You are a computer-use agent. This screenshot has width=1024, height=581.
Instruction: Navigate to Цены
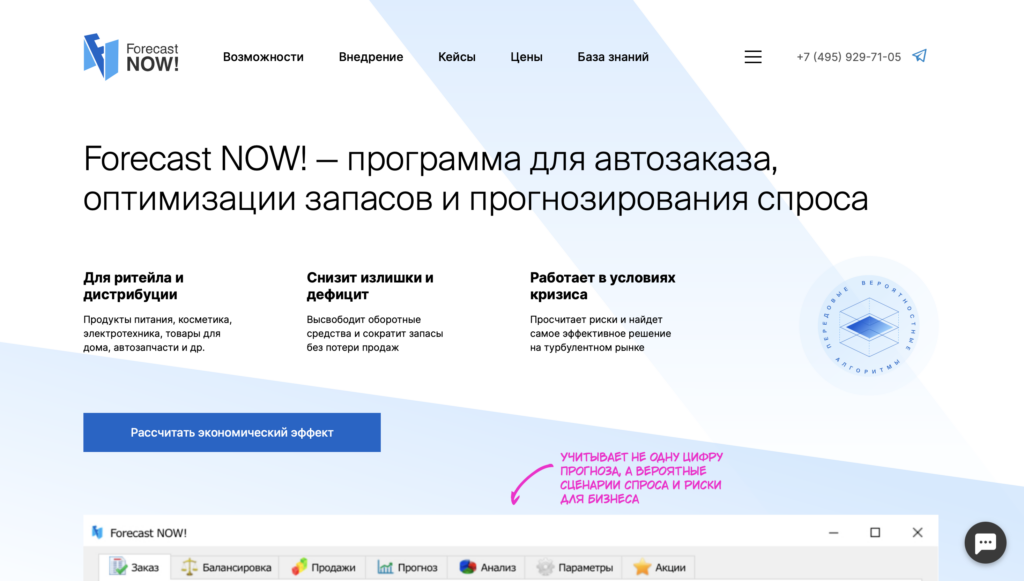(x=526, y=57)
